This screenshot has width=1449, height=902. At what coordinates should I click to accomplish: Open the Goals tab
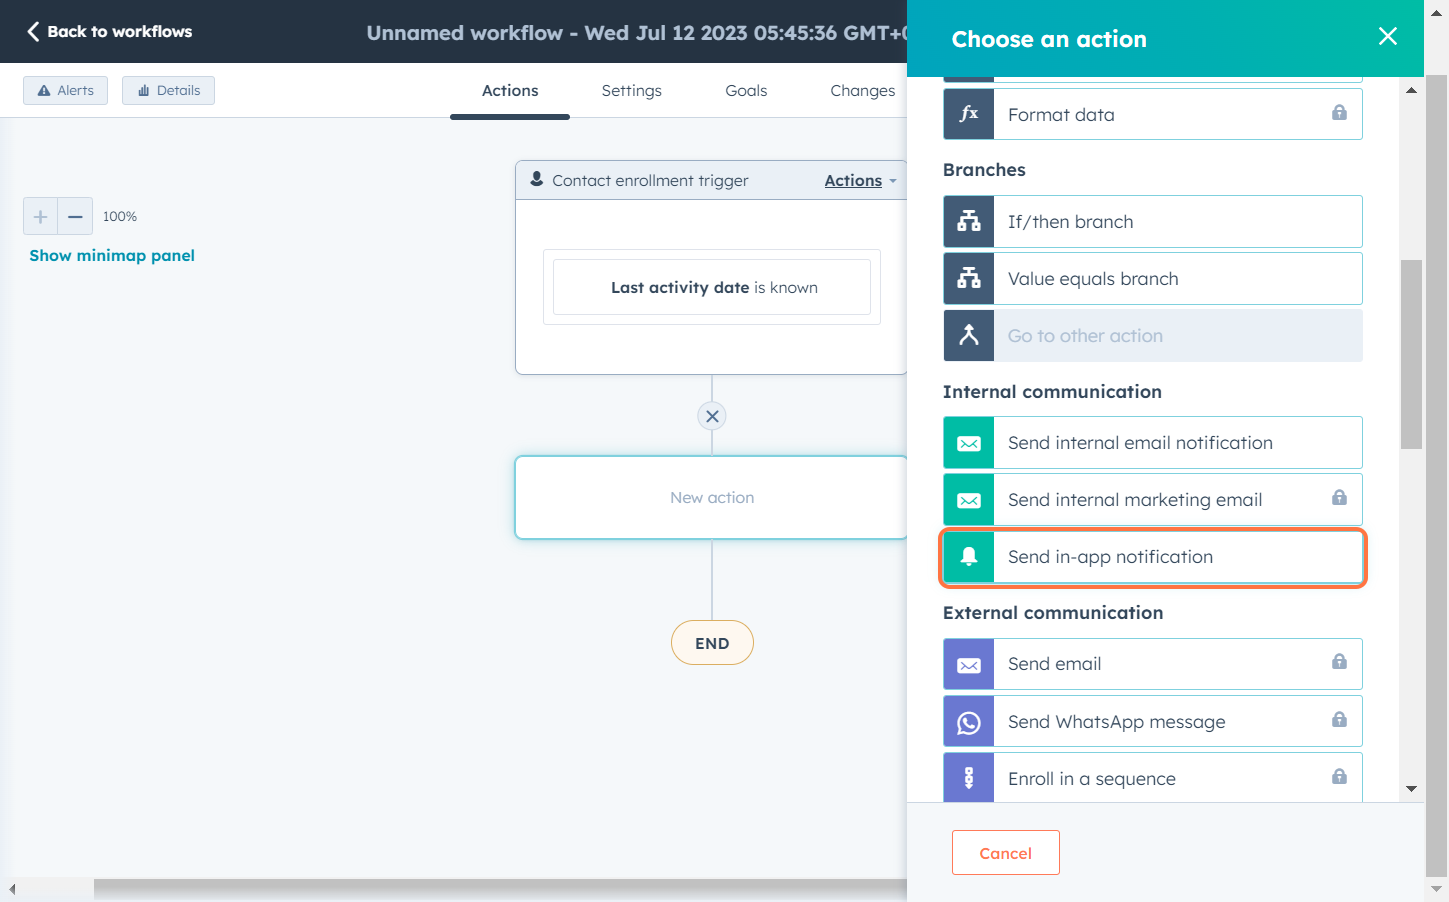click(x=746, y=91)
